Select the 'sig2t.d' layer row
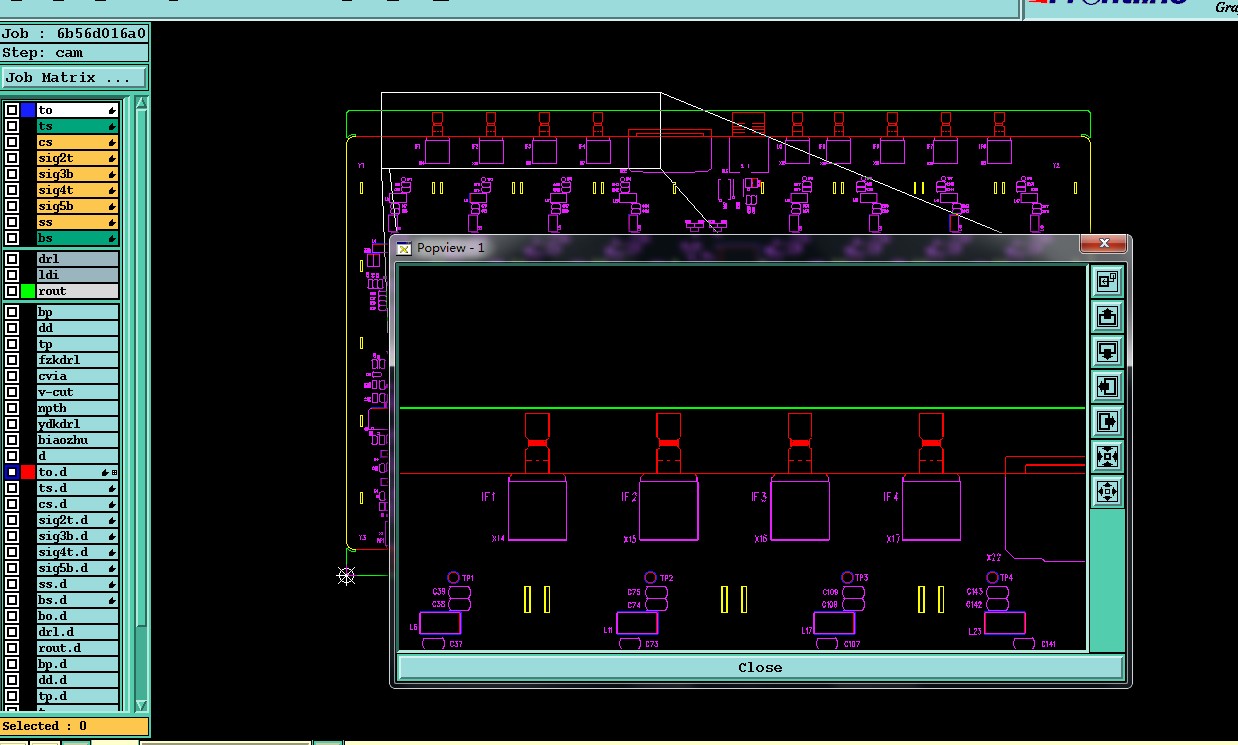This screenshot has width=1238, height=745. 78,520
